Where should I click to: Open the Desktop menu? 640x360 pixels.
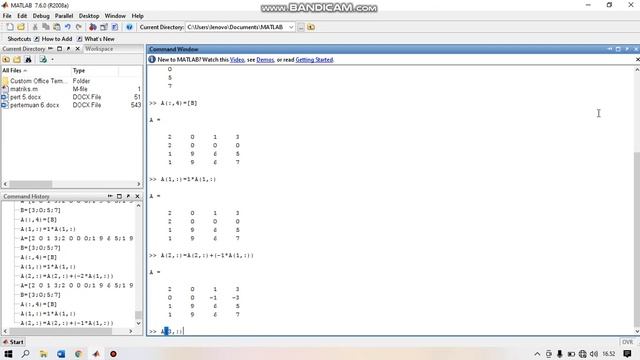coord(89,16)
